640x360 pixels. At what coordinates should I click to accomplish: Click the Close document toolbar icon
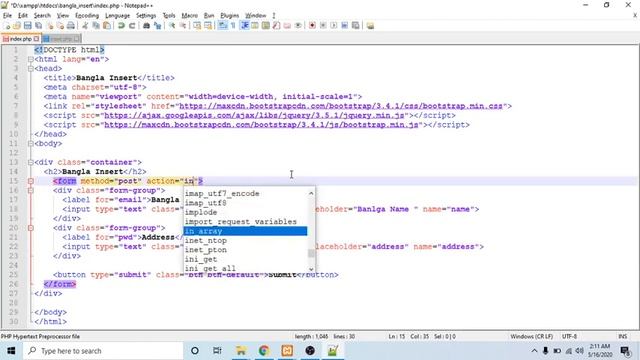coord(50,26)
